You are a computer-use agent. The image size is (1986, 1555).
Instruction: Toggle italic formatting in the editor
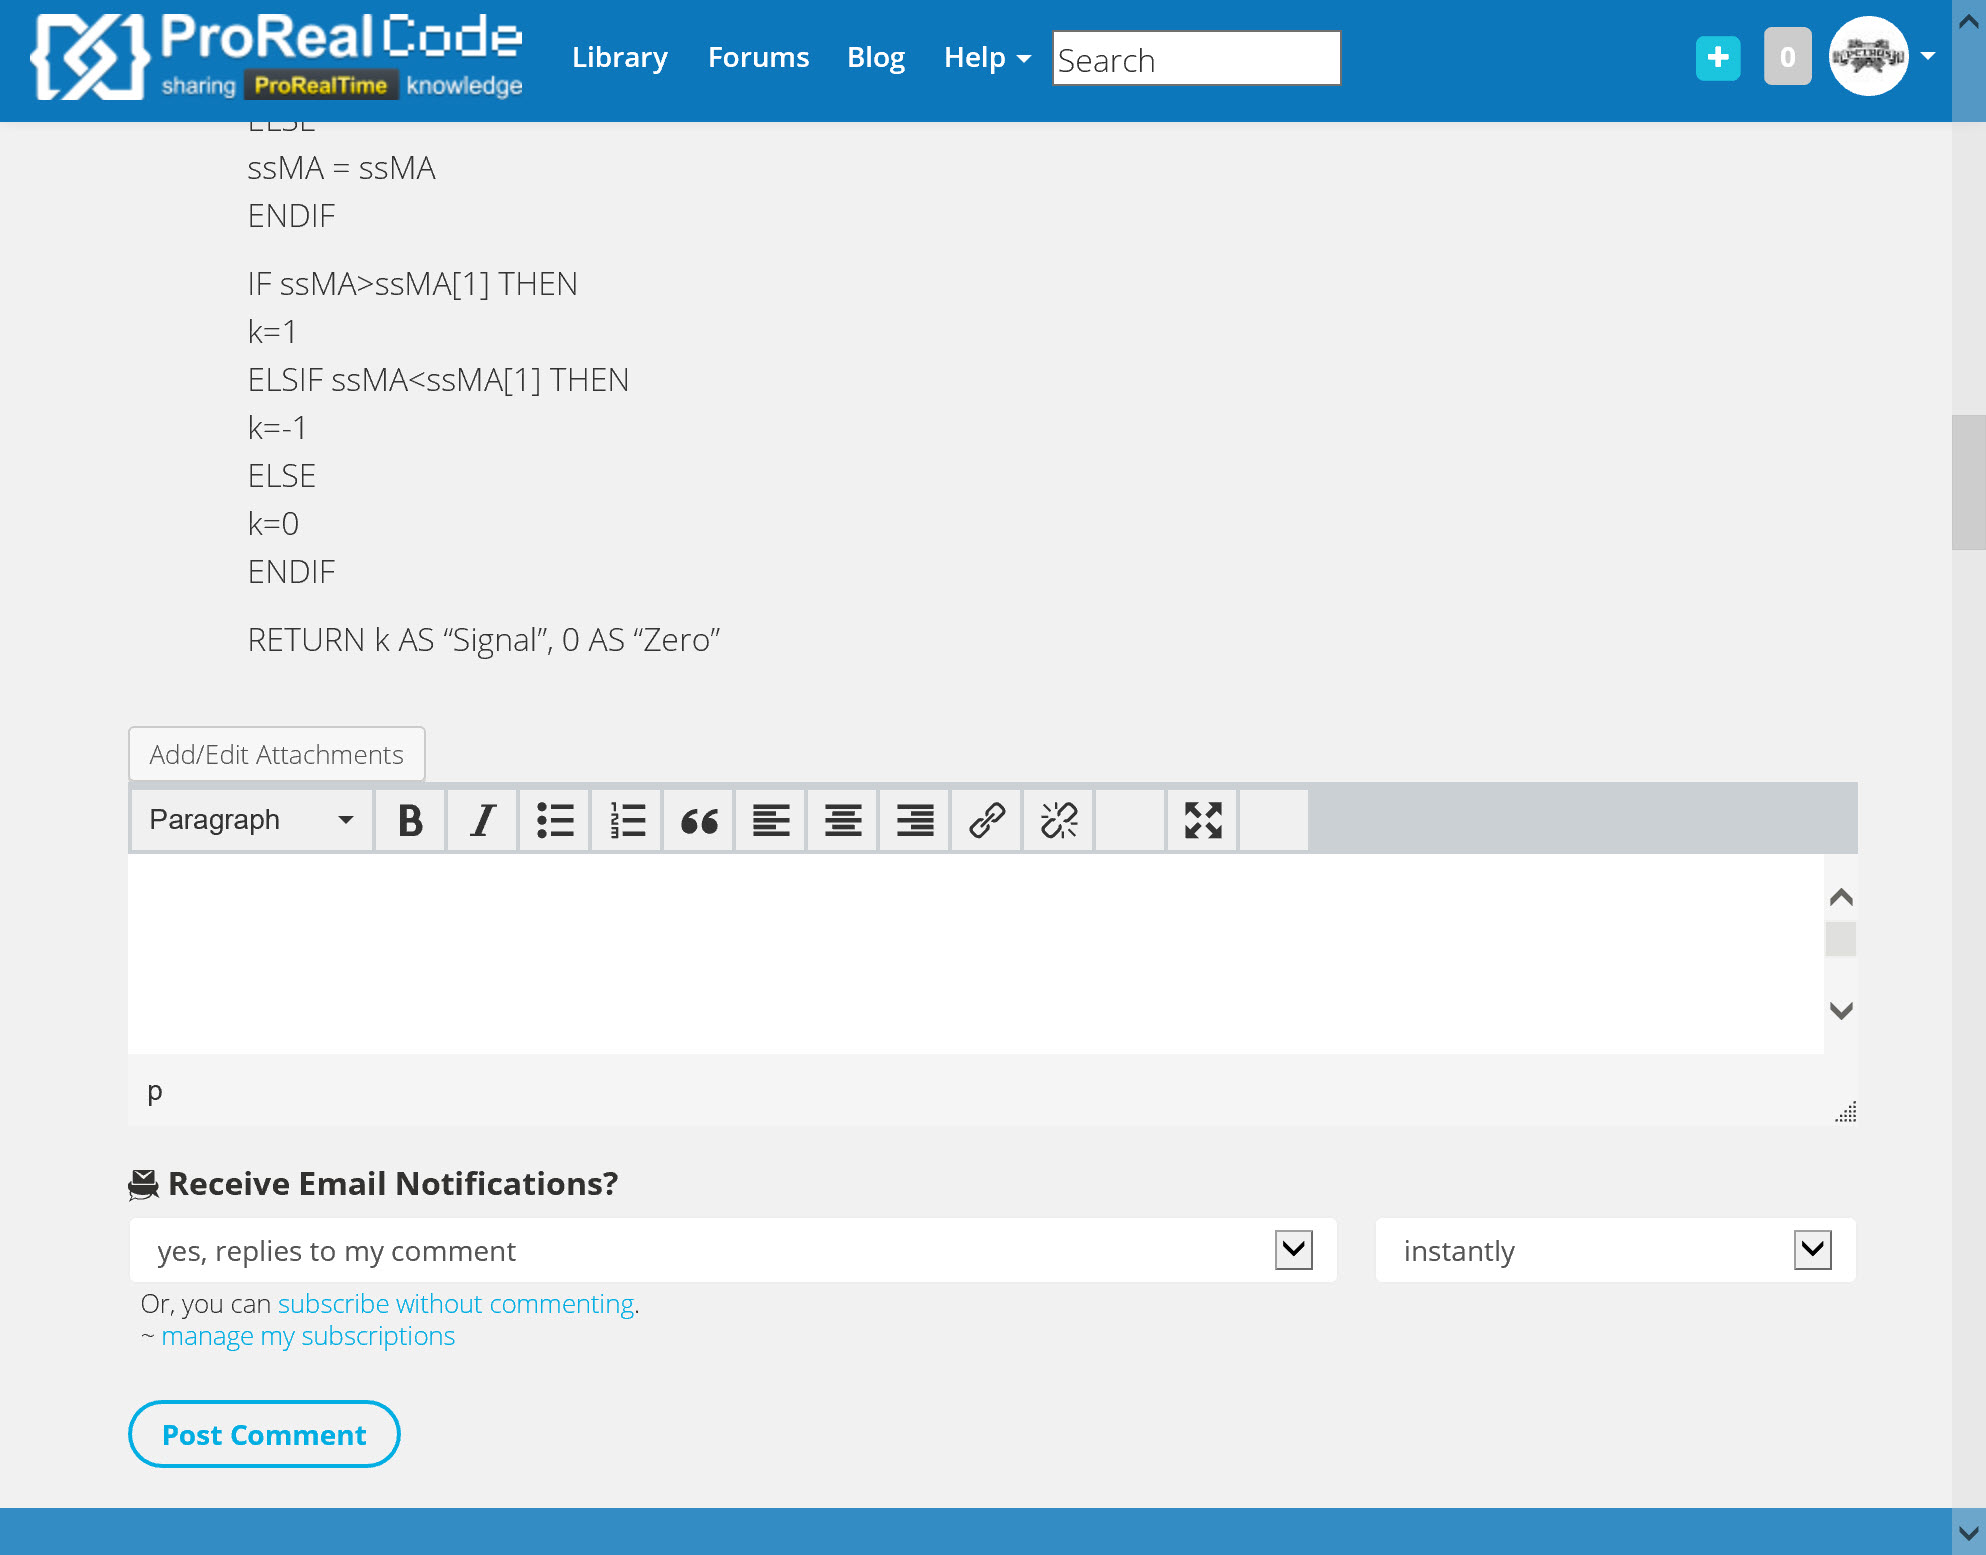click(x=482, y=820)
